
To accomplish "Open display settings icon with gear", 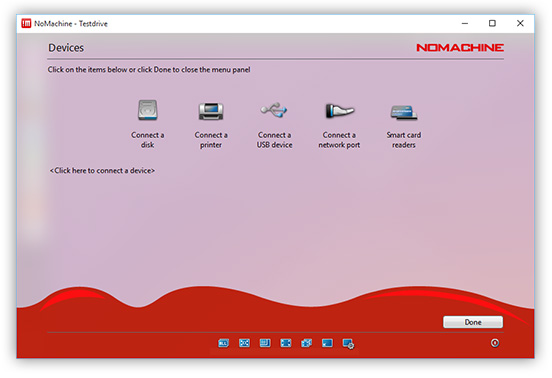I will [x=348, y=344].
